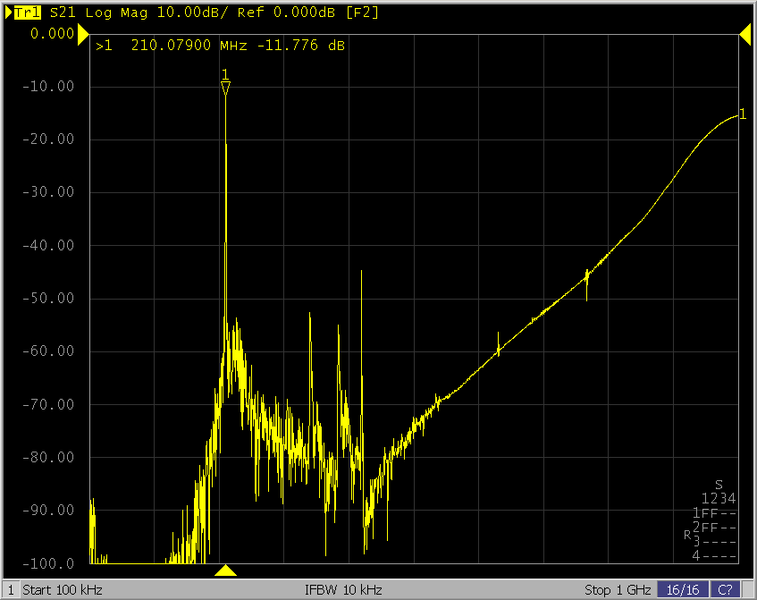The height and width of the screenshot is (600, 757).
Task: Click the 10.00dB/ scale per division value
Action: pyautogui.click(x=181, y=14)
